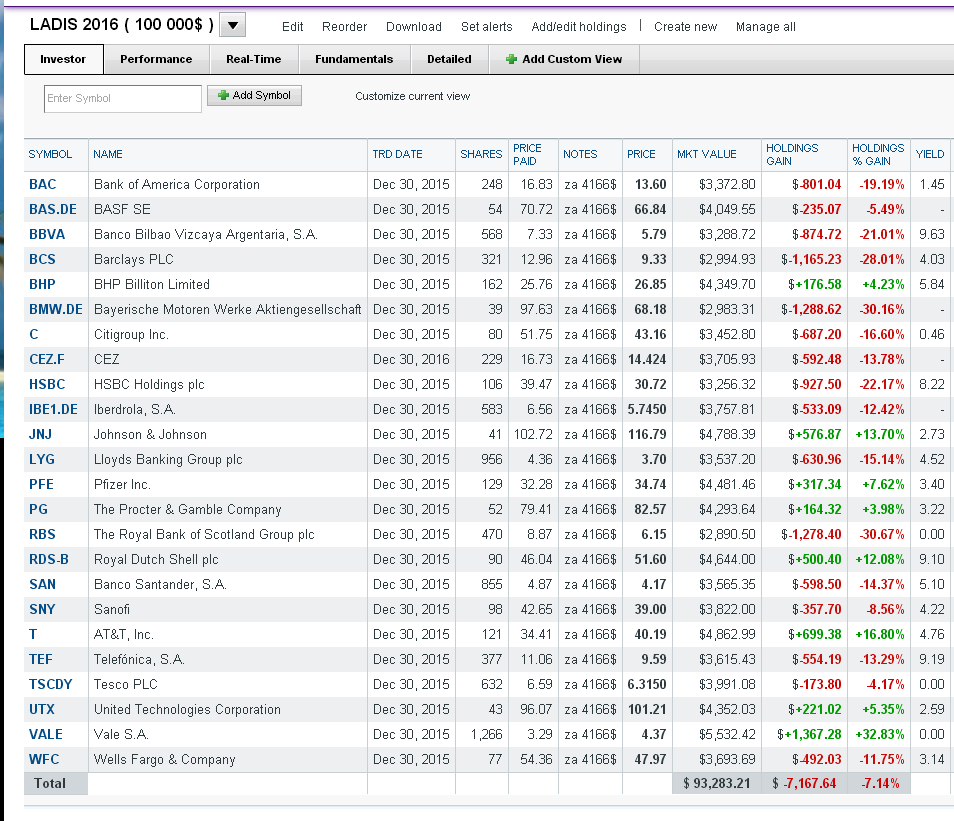Click Set alerts link
Viewport: 954px width, 821px height.
point(487,27)
